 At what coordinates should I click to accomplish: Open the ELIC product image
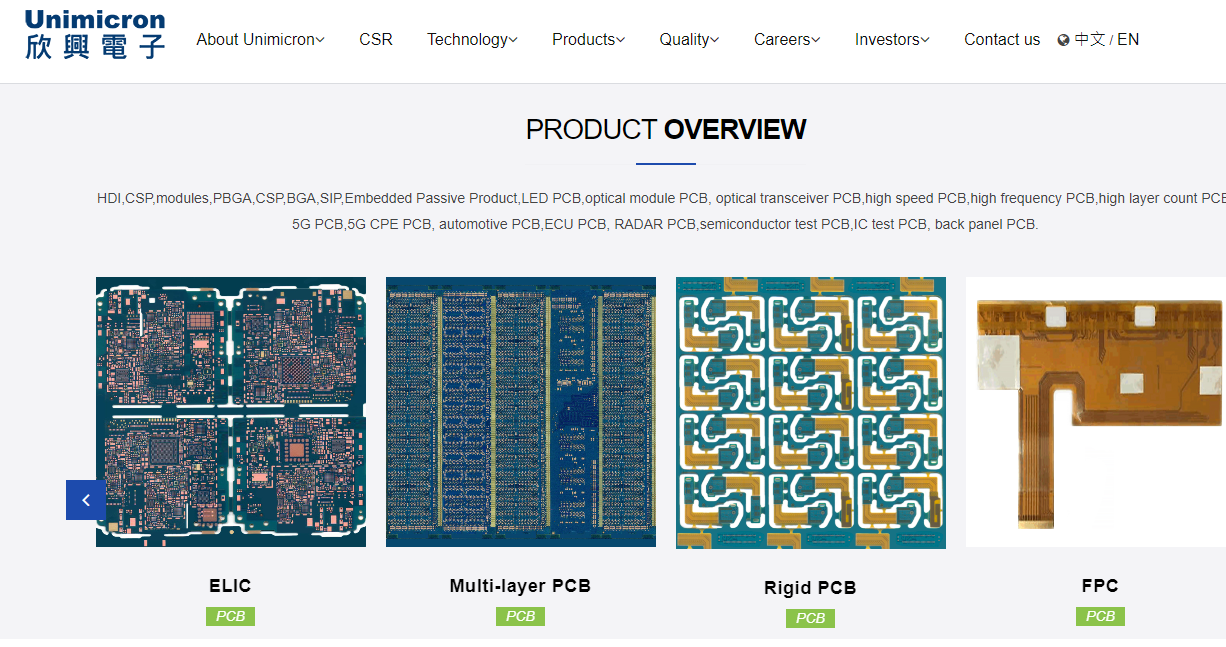tap(231, 412)
